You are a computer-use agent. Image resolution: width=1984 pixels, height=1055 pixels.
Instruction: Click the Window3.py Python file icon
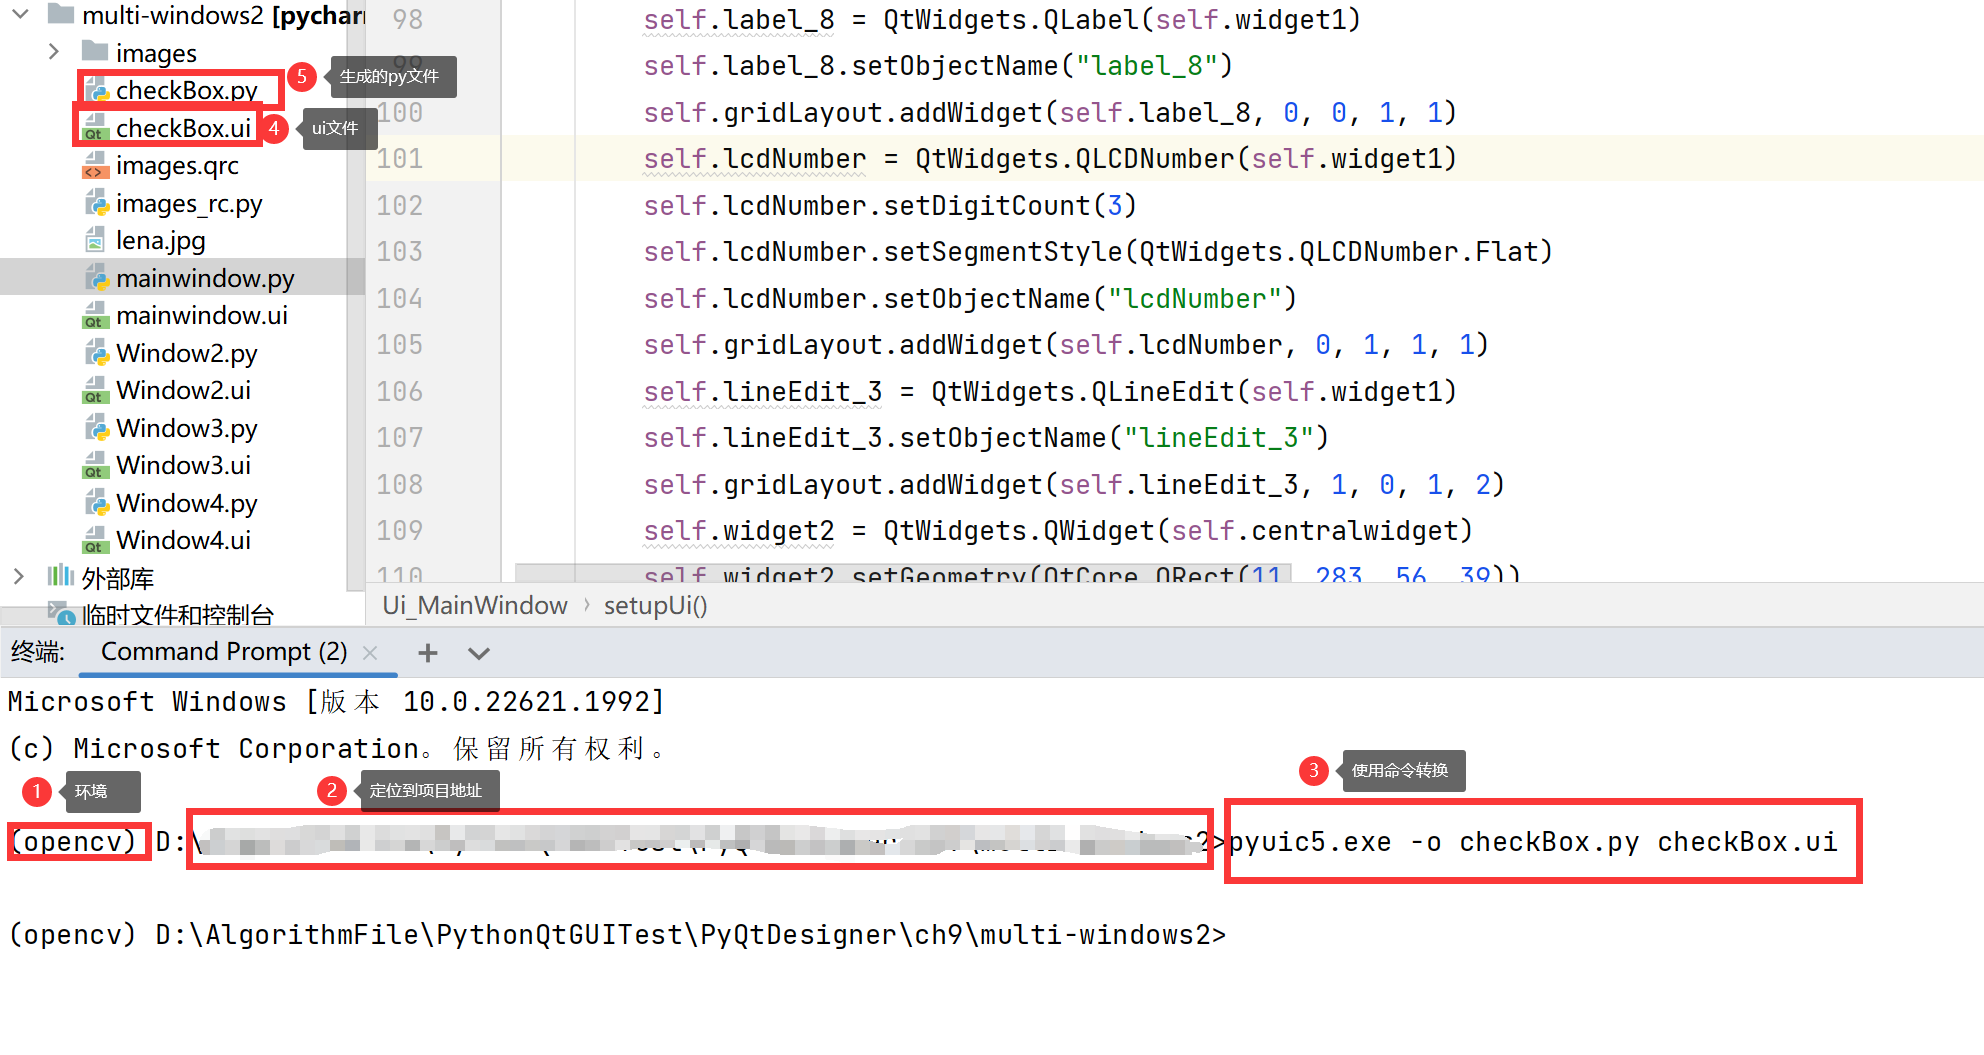[x=96, y=428]
